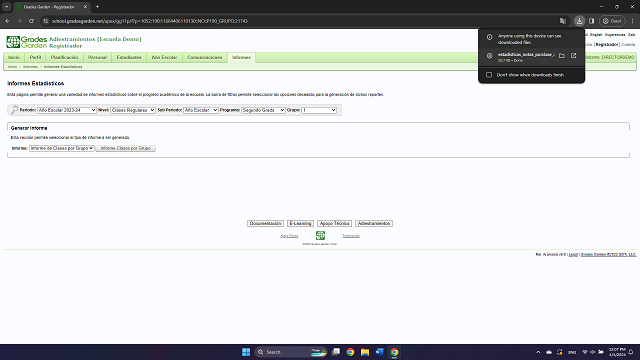This screenshot has width=640, height=360.
Task: Switch to the Personal tab
Action: [97, 58]
